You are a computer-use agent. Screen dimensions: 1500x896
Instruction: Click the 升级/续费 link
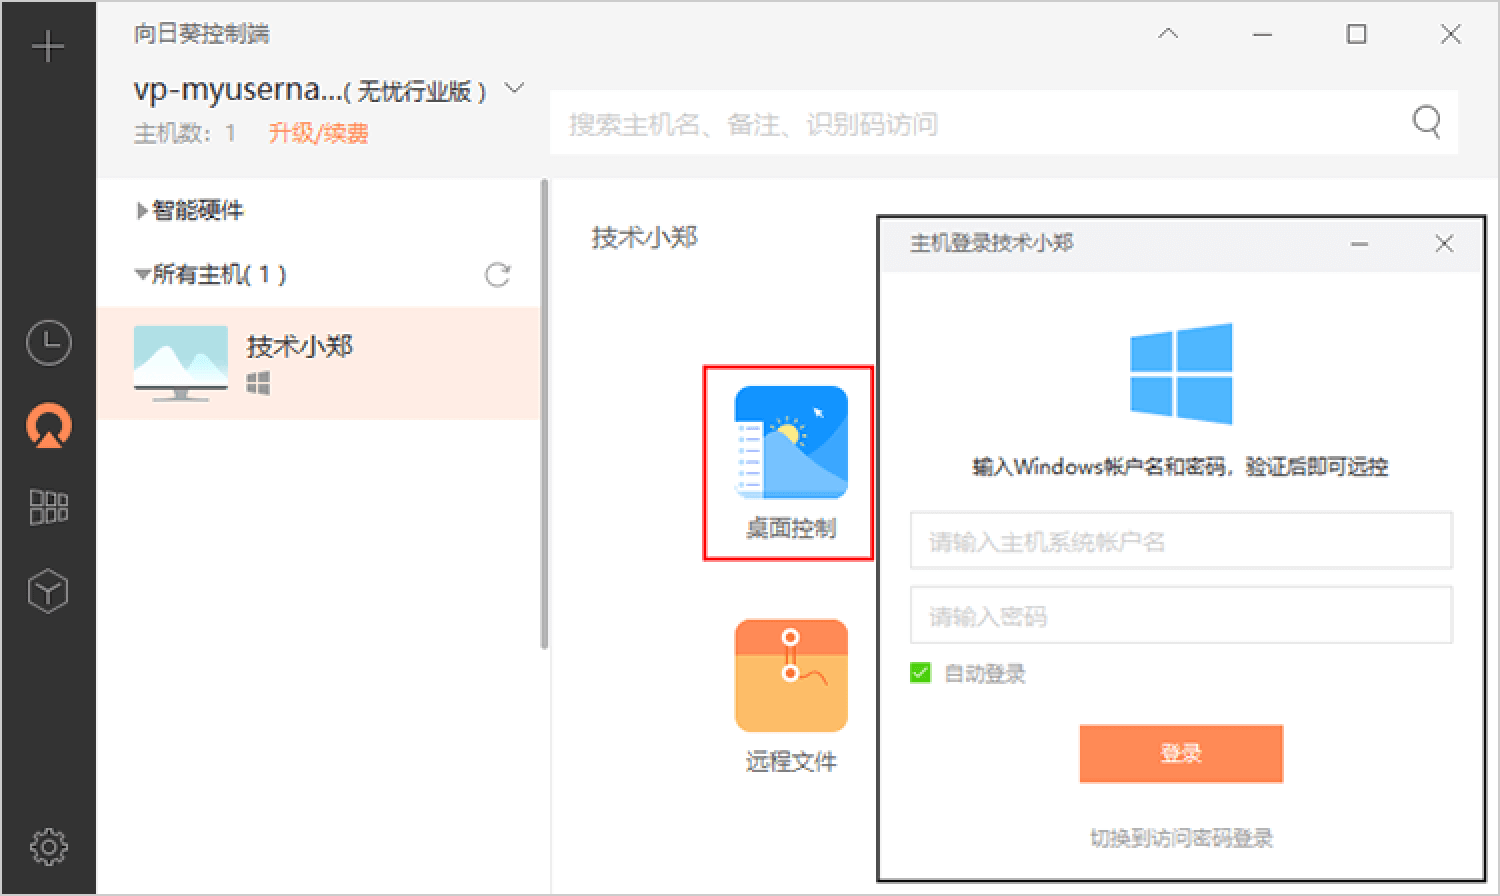point(318,133)
